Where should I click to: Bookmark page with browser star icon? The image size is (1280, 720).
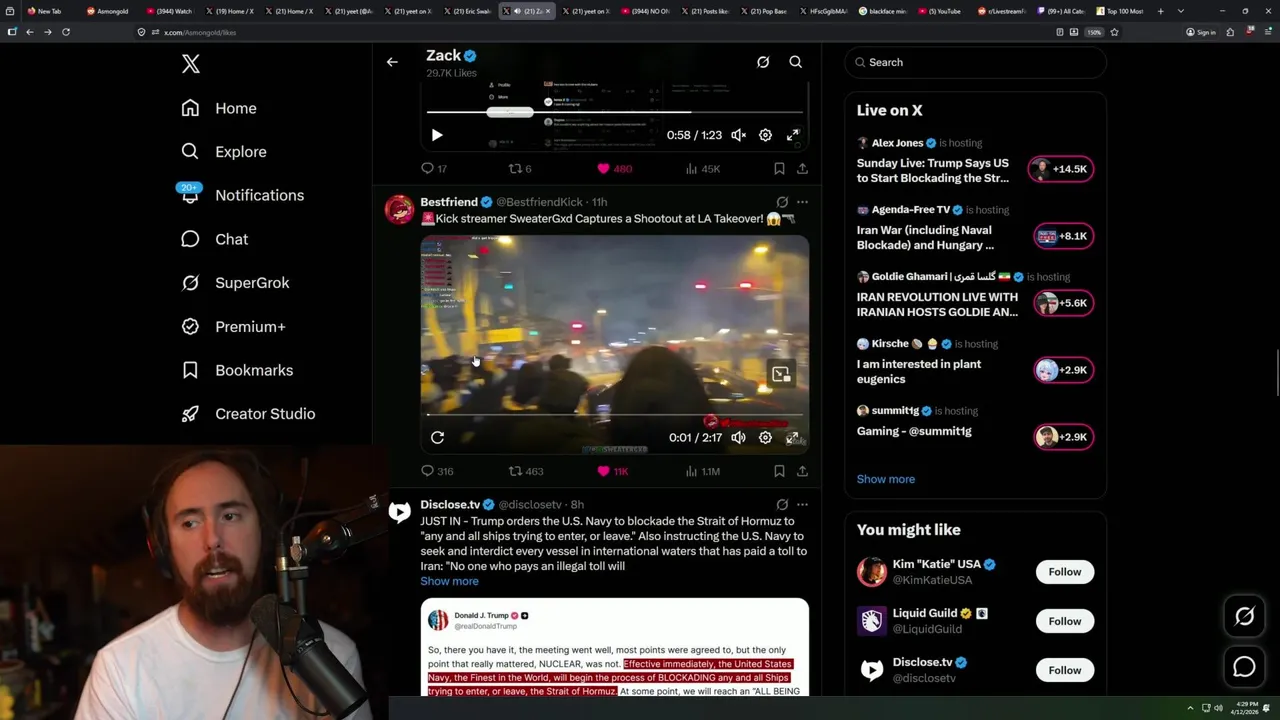[x=1114, y=32]
